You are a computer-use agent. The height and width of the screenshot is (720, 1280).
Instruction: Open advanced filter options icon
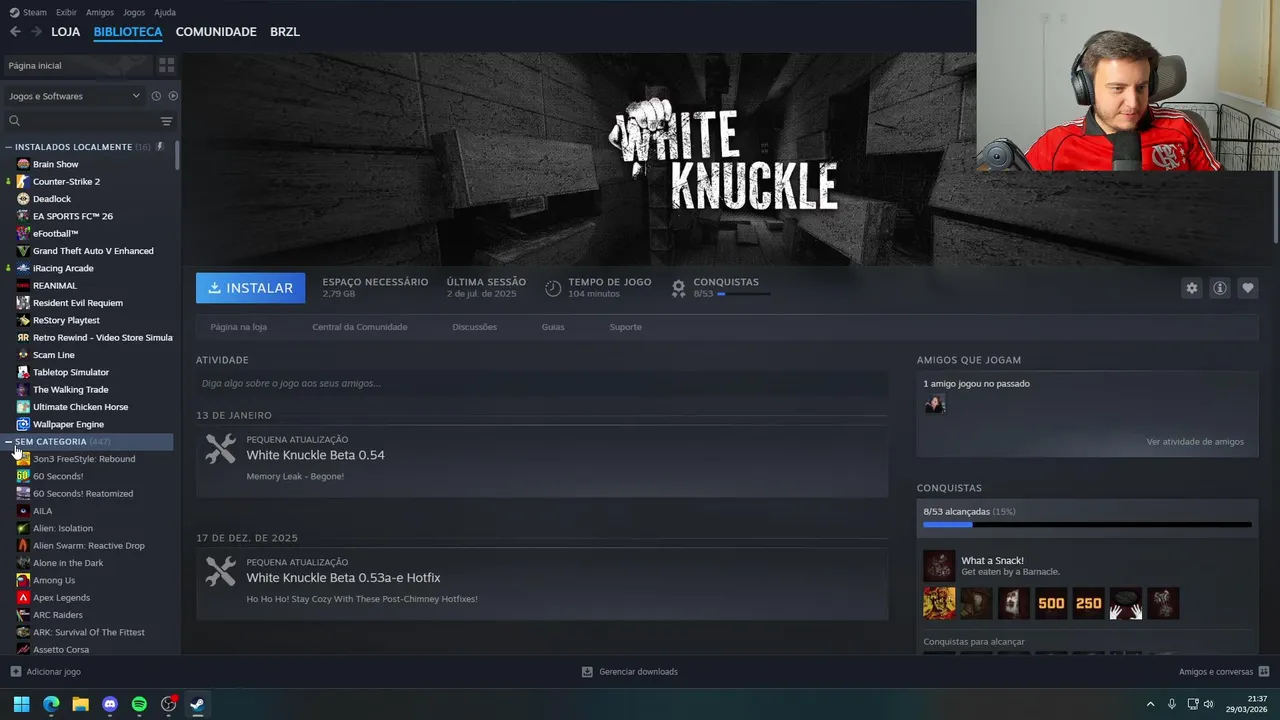[x=166, y=121]
